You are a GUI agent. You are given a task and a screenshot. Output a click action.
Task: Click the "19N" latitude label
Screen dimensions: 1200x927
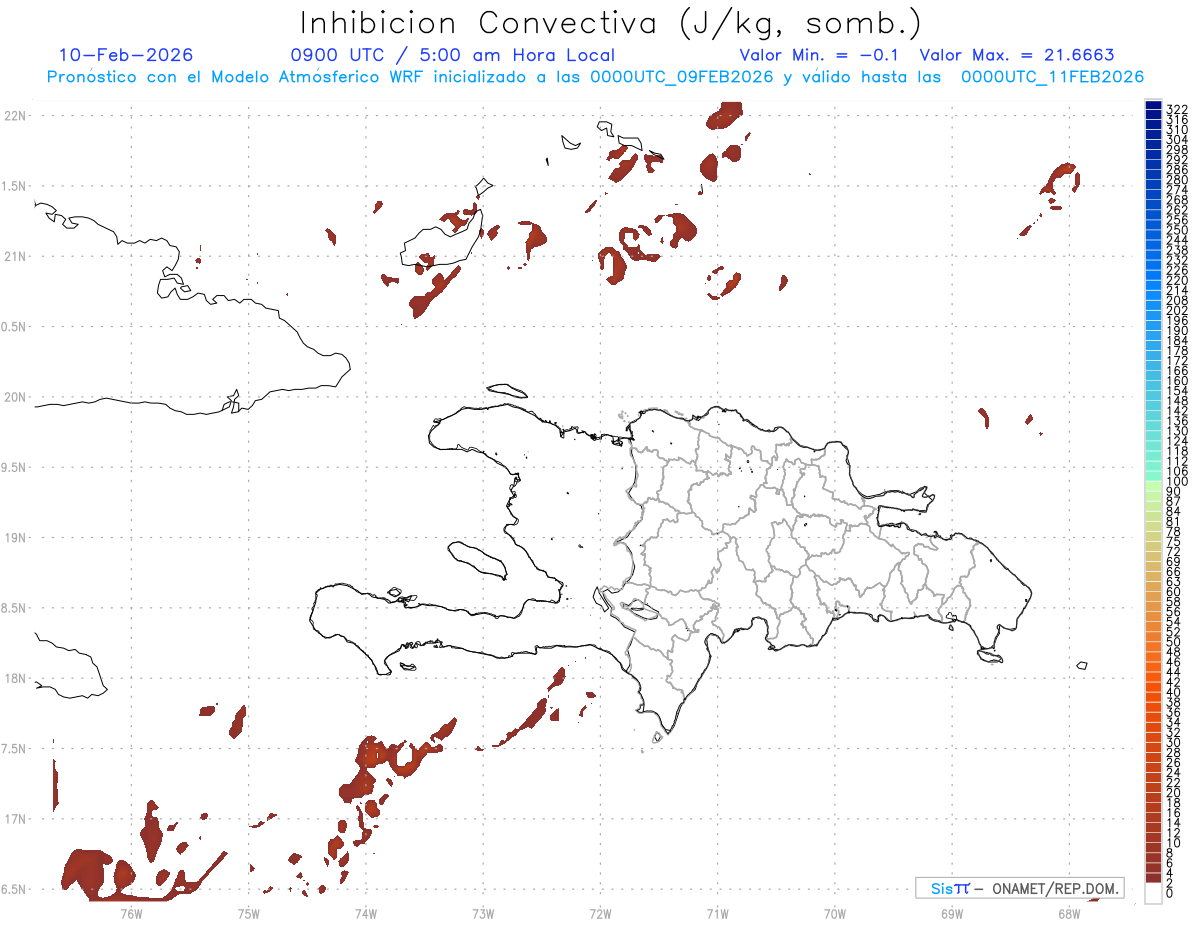pos(15,538)
